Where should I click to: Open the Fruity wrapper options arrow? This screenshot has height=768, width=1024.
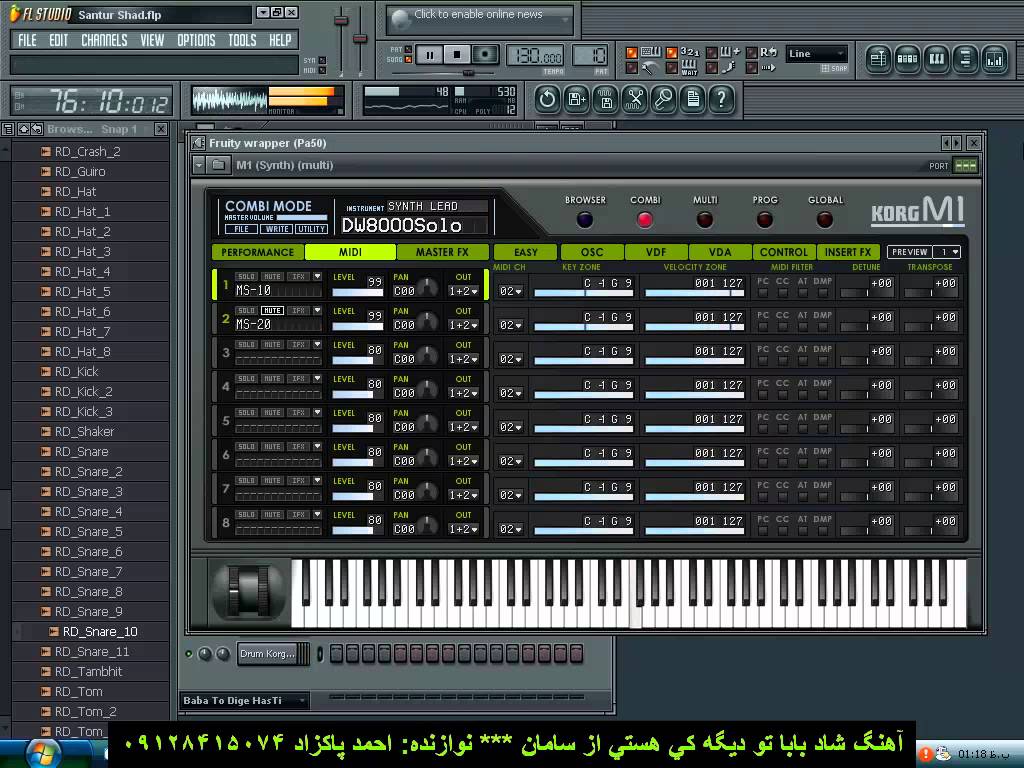pos(199,165)
